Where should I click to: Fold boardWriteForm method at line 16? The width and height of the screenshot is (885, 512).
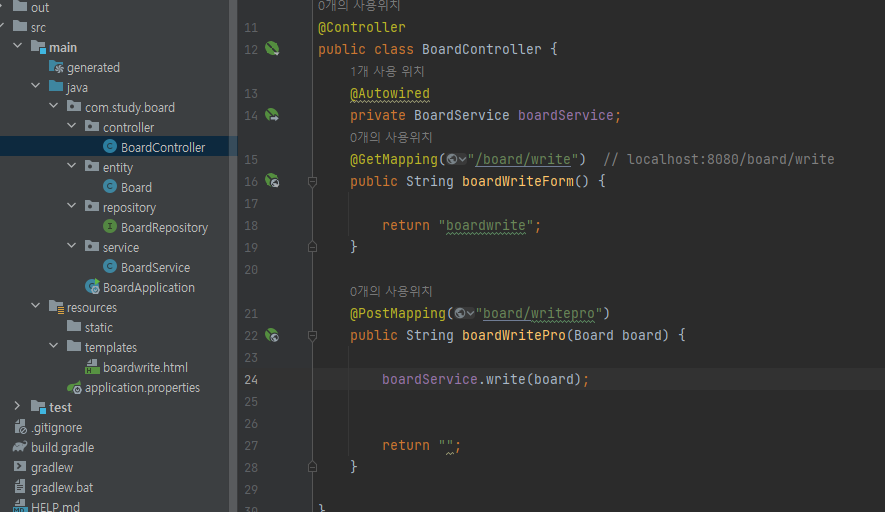312,182
